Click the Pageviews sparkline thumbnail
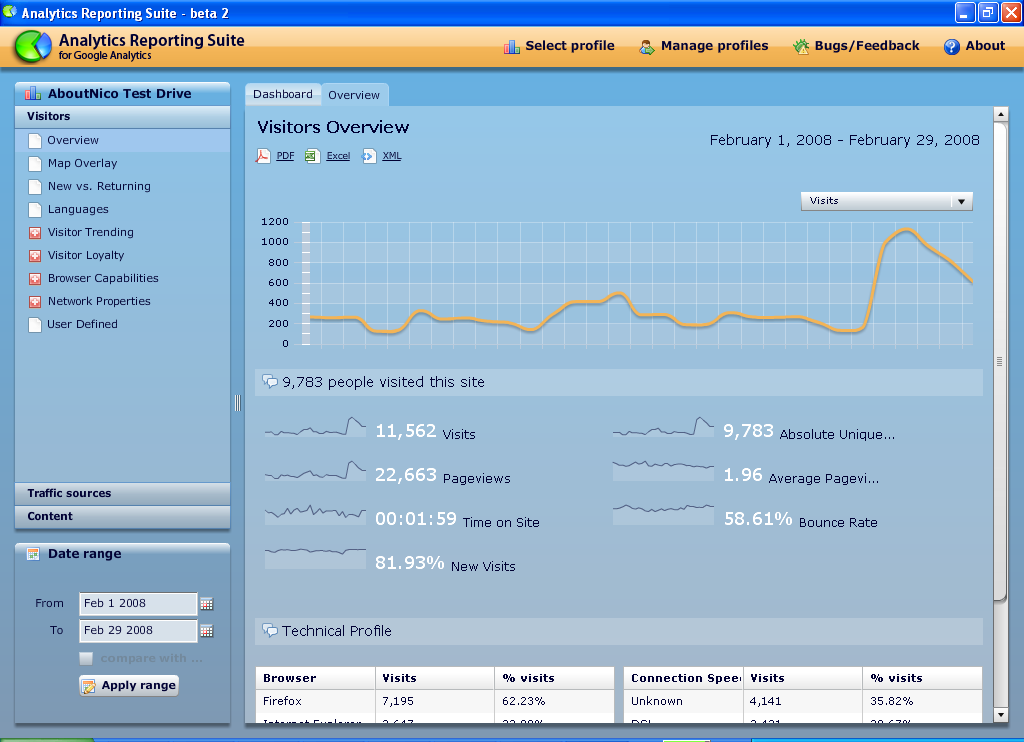Viewport: 1024px width, 742px height. [x=315, y=471]
